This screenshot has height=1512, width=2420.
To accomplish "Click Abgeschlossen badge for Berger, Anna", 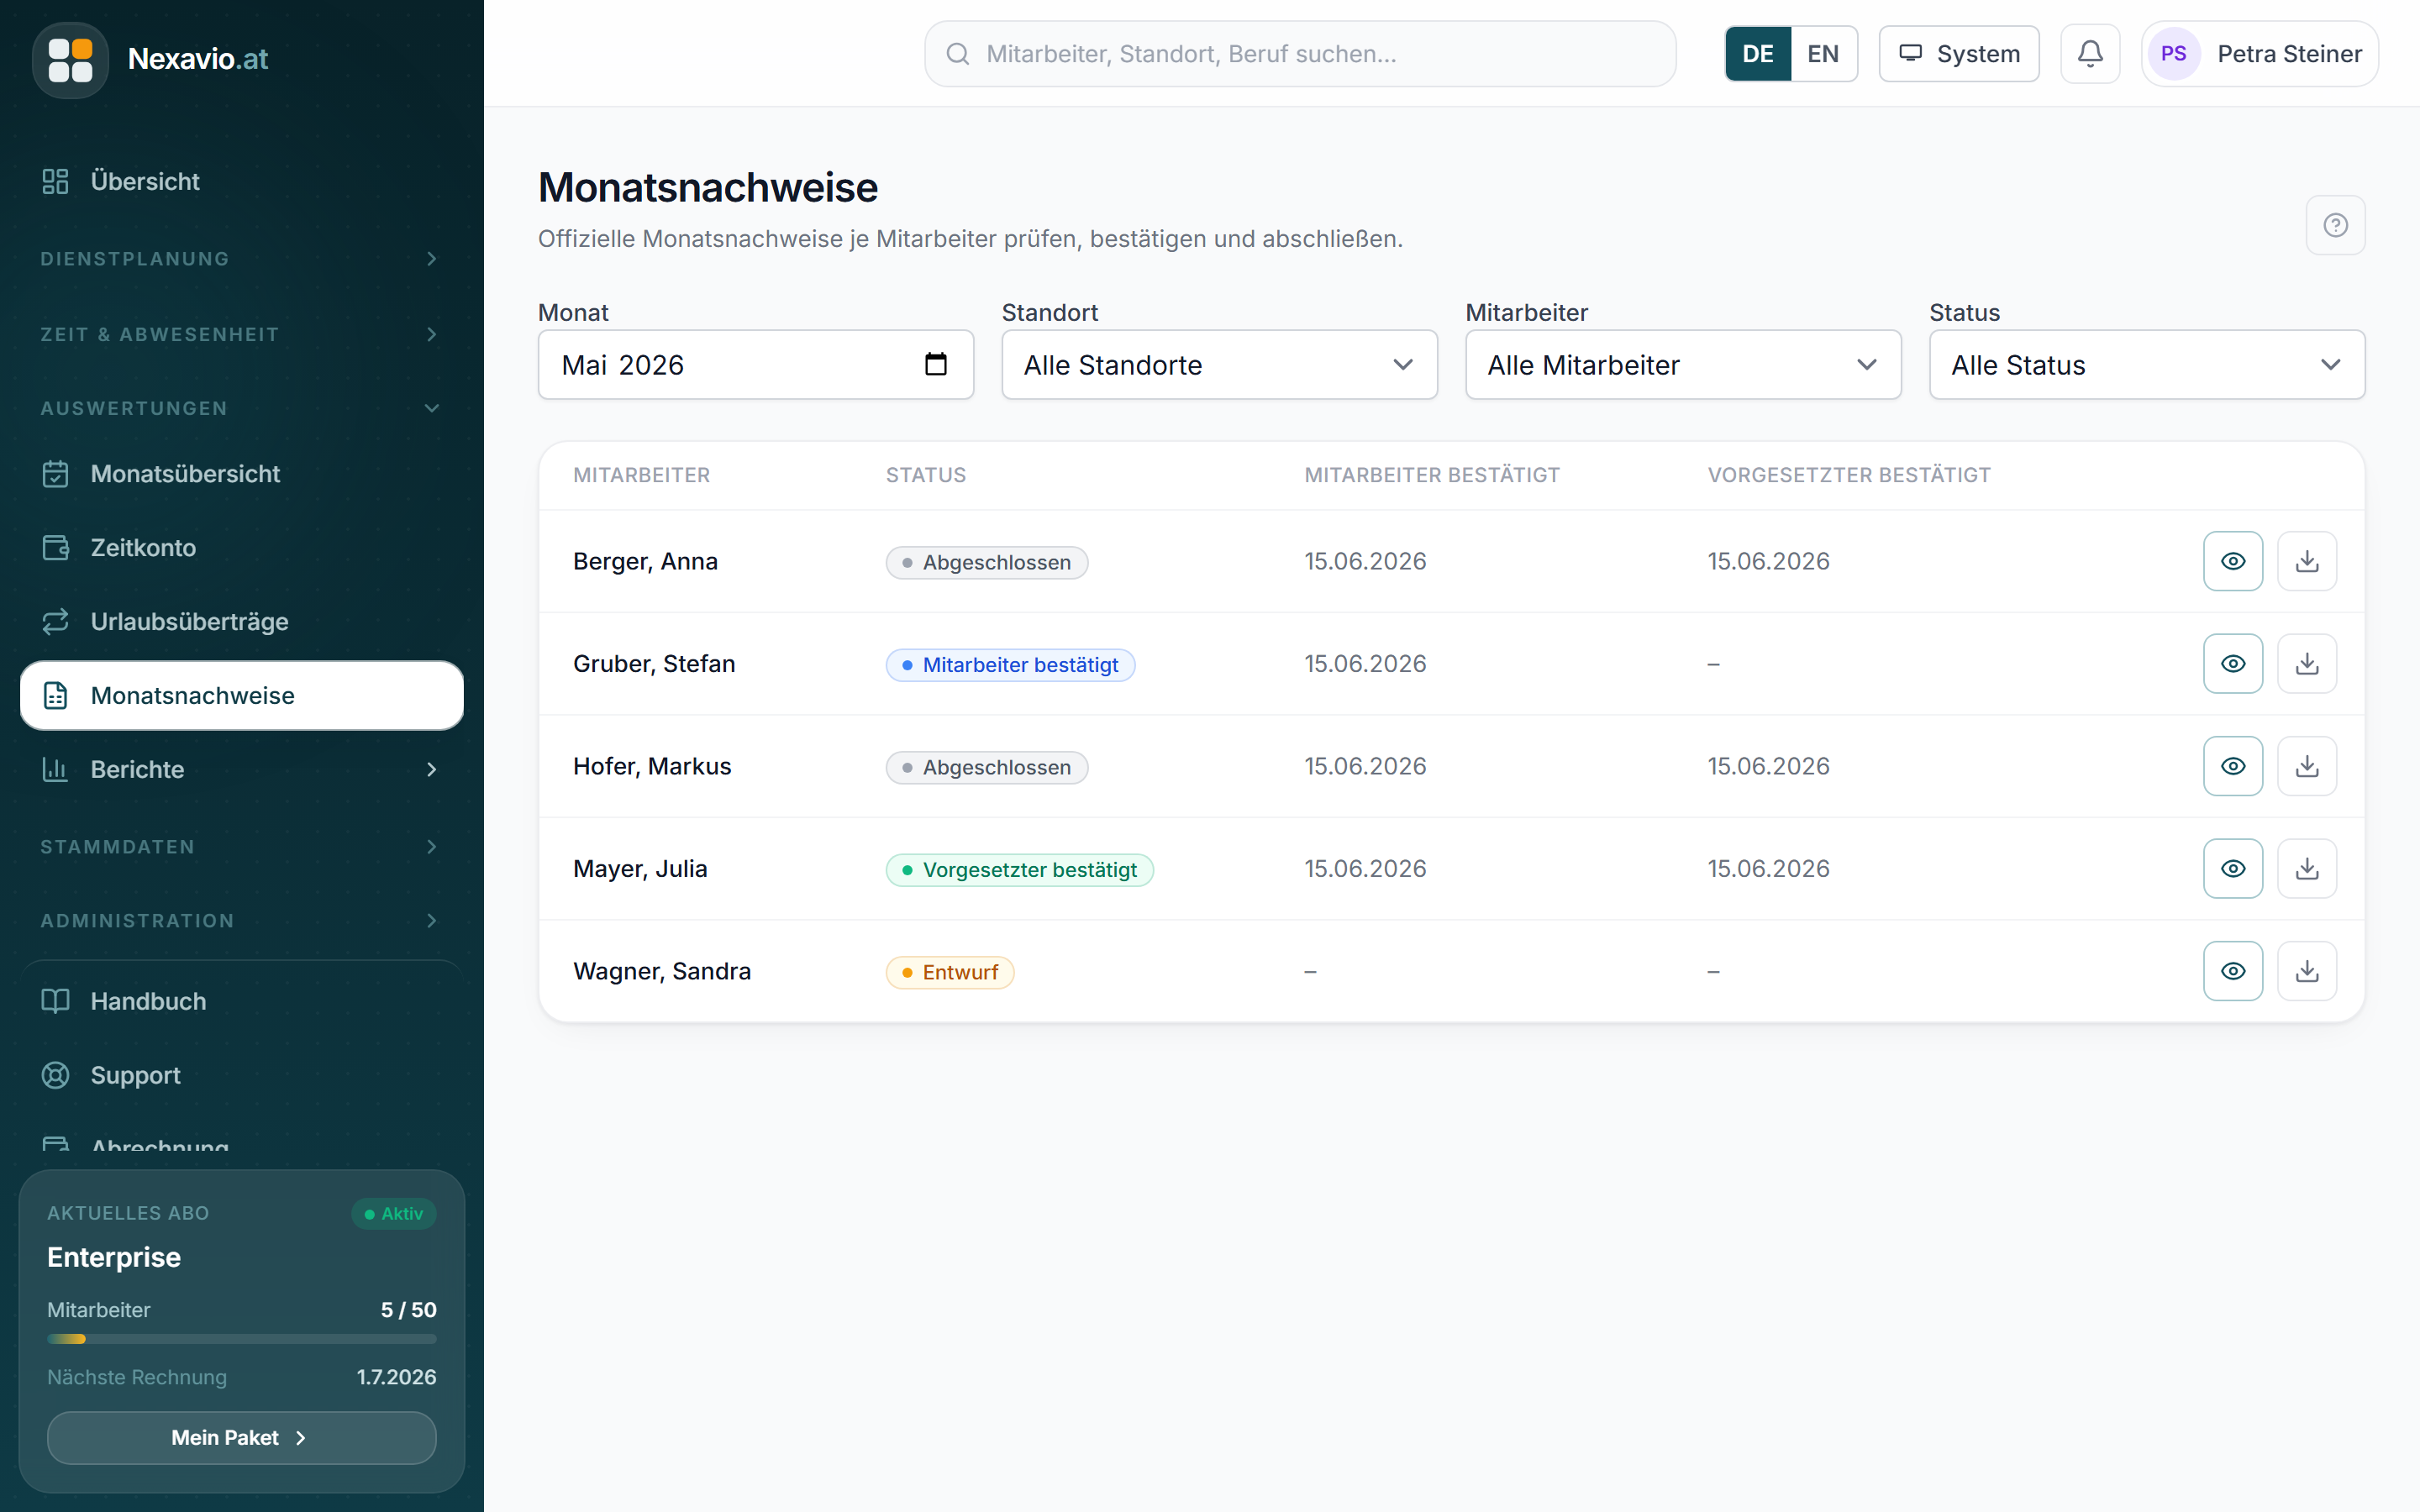I will click(986, 563).
